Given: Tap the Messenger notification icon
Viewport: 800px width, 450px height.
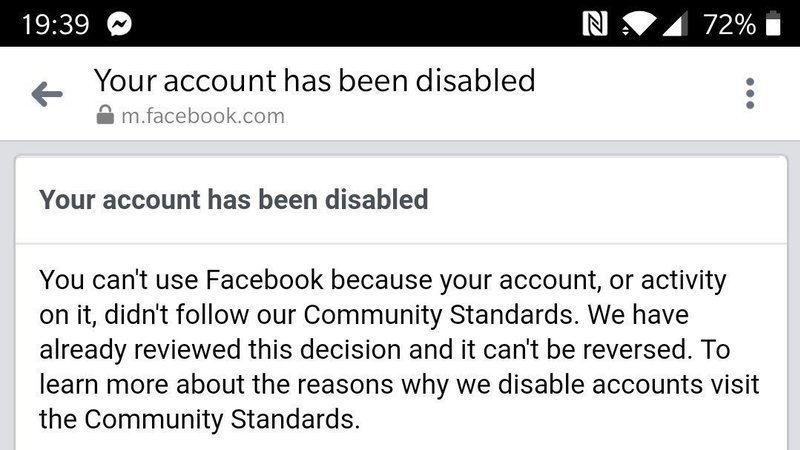Looking at the screenshot, I should pyautogui.click(x=119, y=24).
